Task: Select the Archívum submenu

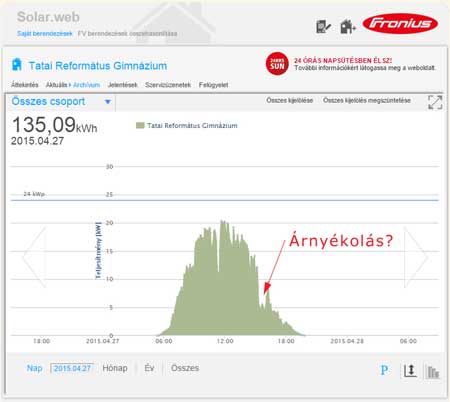Action: click(x=86, y=85)
